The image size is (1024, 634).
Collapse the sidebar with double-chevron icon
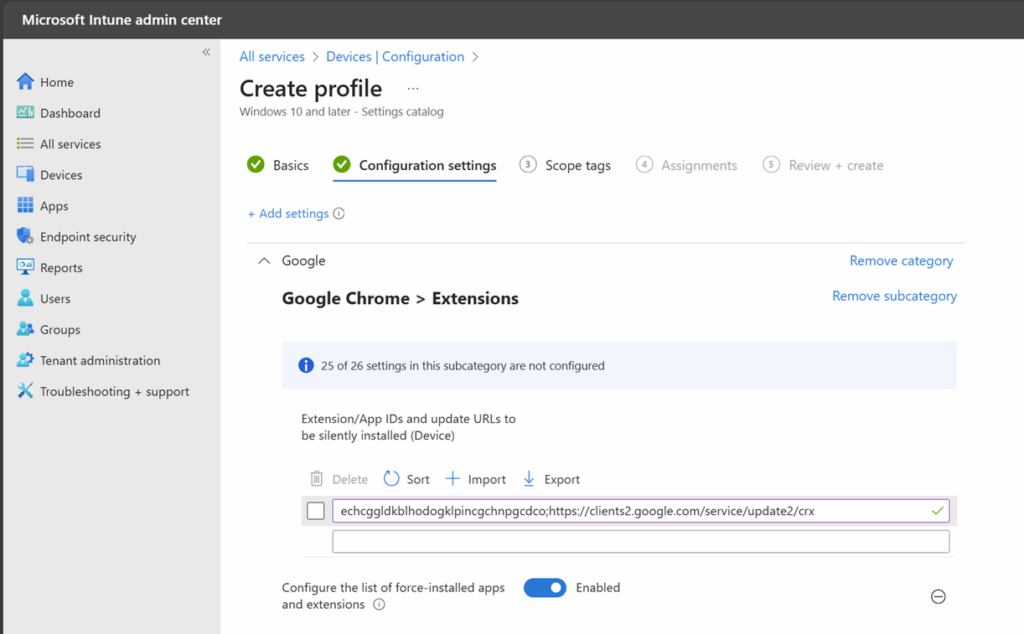click(206, 52)
